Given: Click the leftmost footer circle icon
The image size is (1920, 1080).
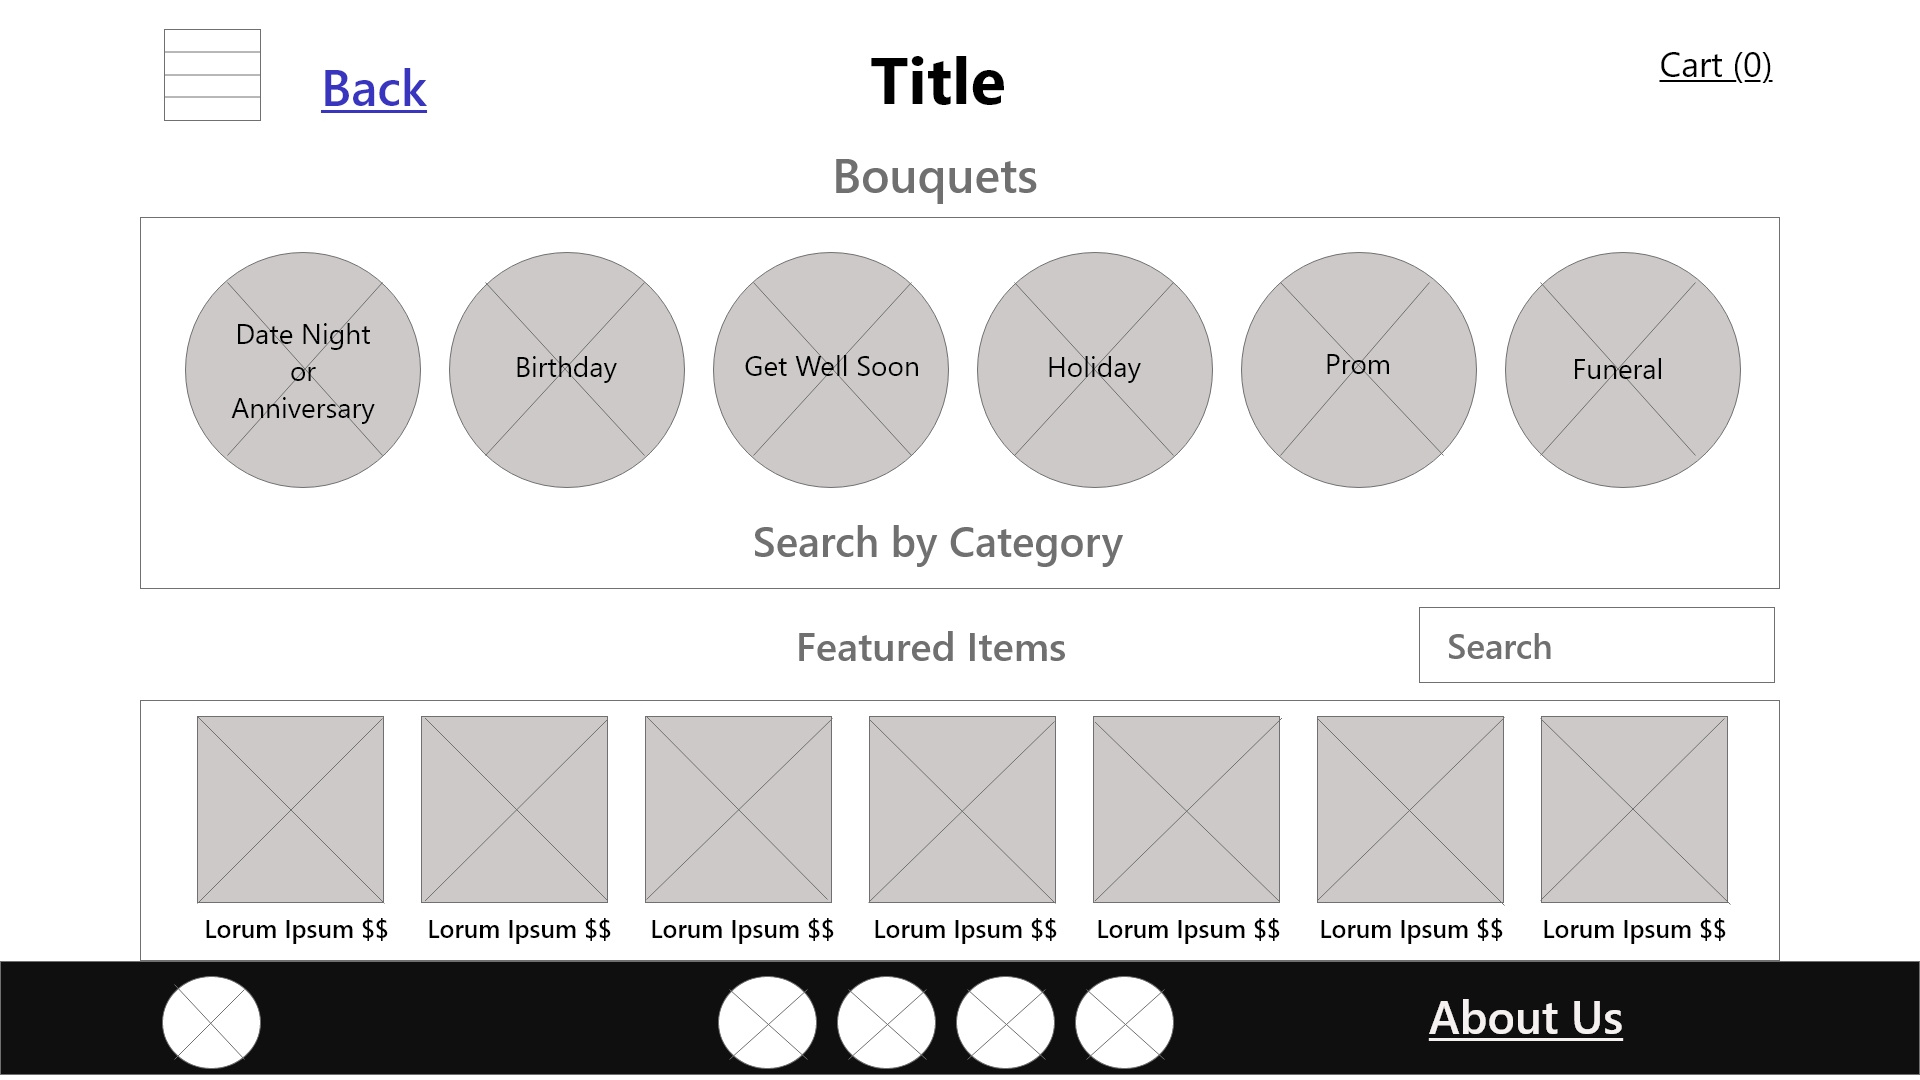Looking at the screenshot, I should point(211,1023).
